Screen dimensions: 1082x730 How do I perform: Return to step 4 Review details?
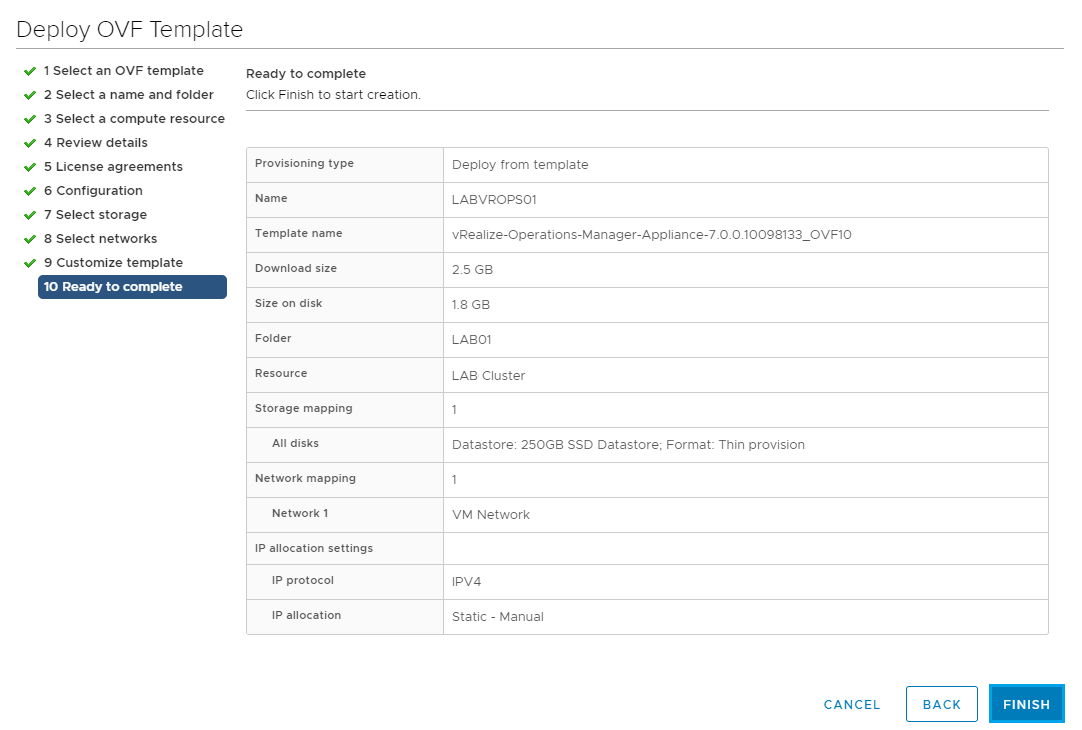click(95, 143)
